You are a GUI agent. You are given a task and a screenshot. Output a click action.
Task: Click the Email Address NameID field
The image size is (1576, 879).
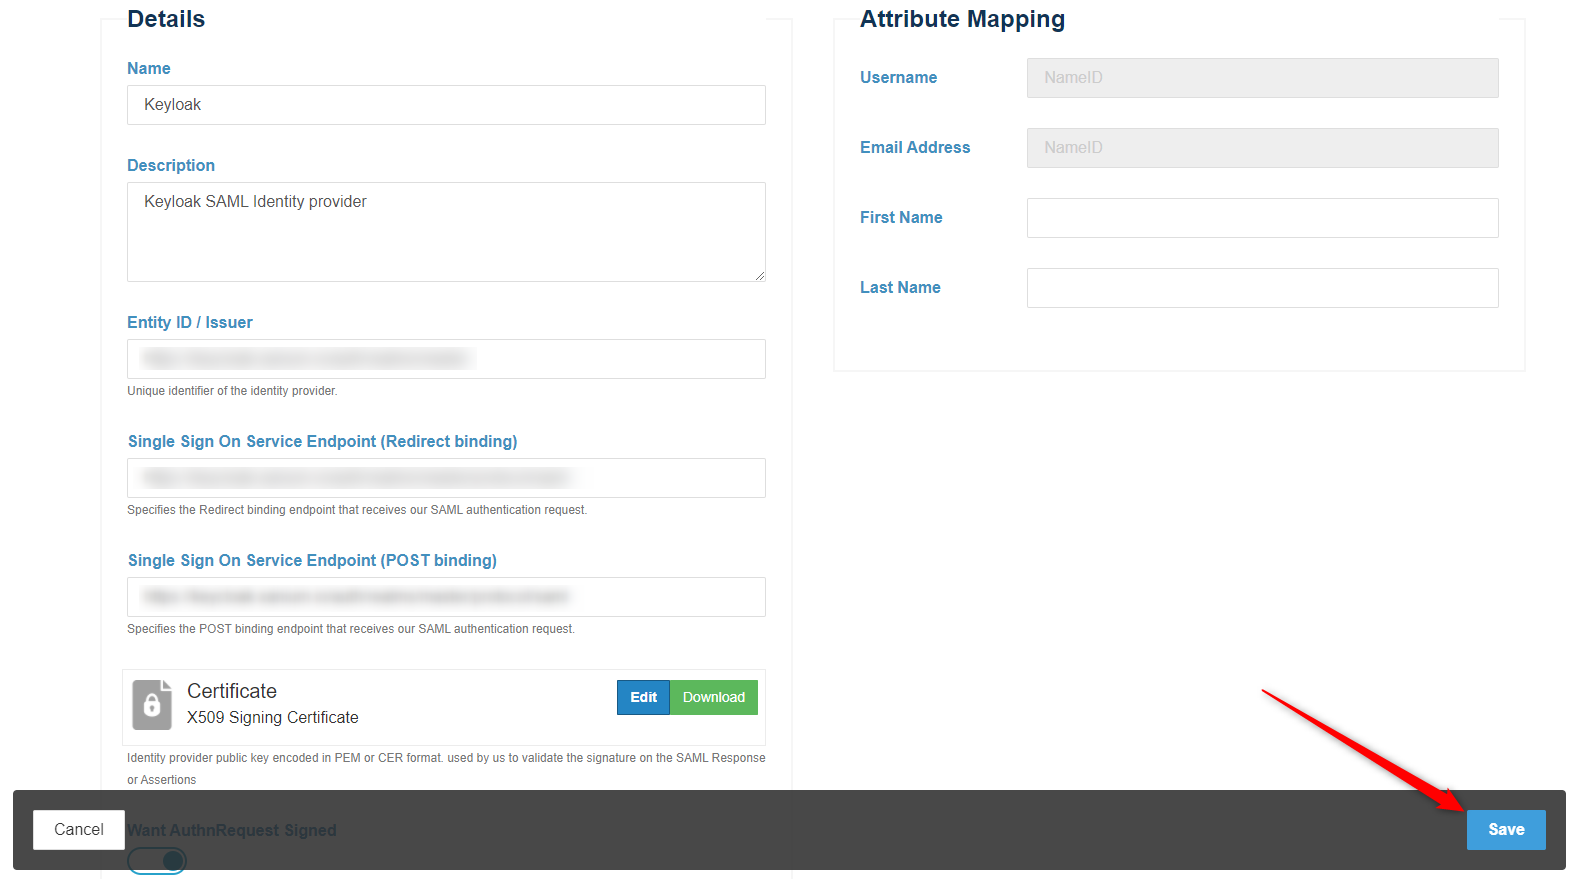coord(1262,148)
